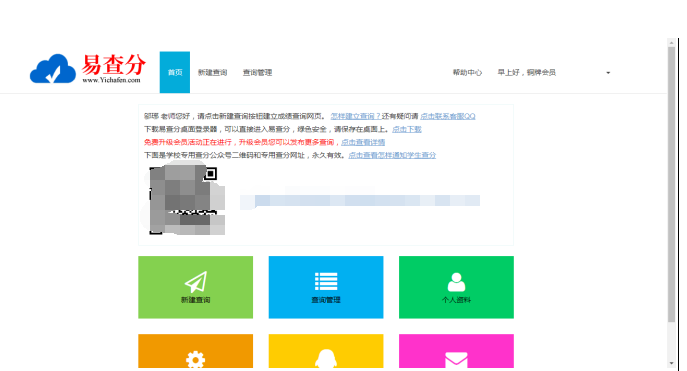Open the 新建查询 menu item
The height and width of the screenshot is (371, 687).
click(212, 73)
